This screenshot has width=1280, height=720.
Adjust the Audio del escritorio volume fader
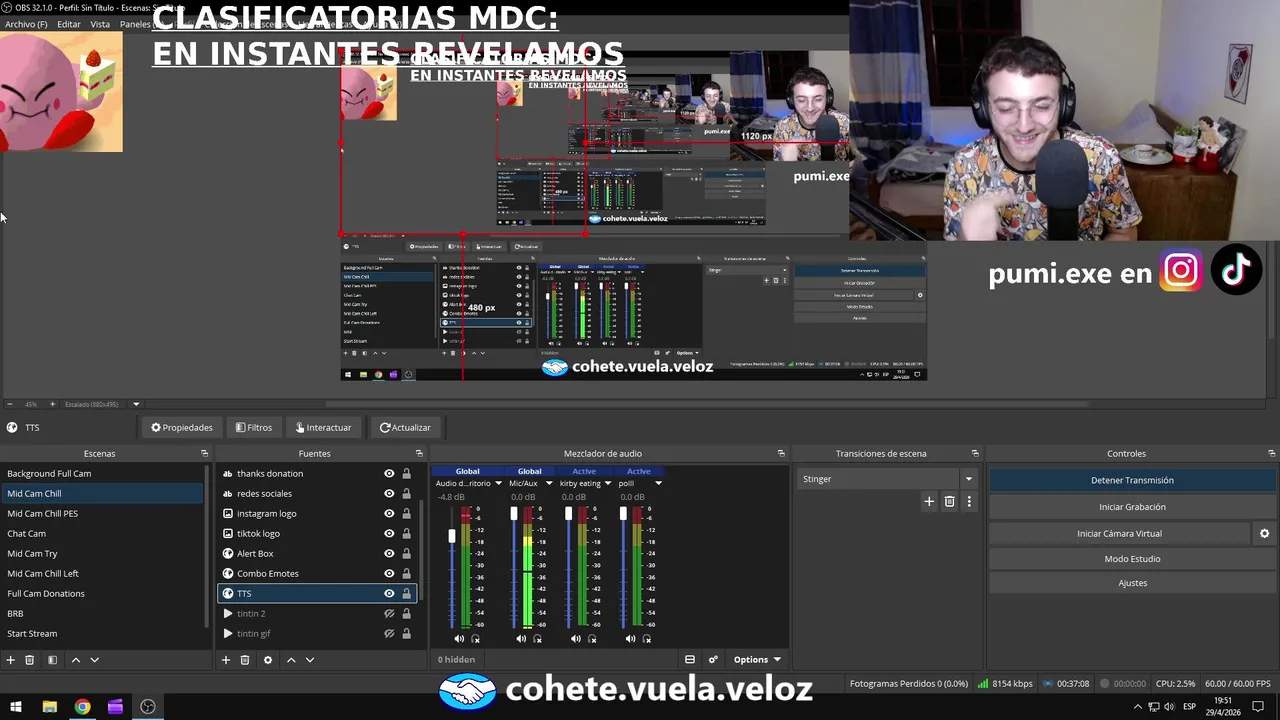tap(451, 536)
